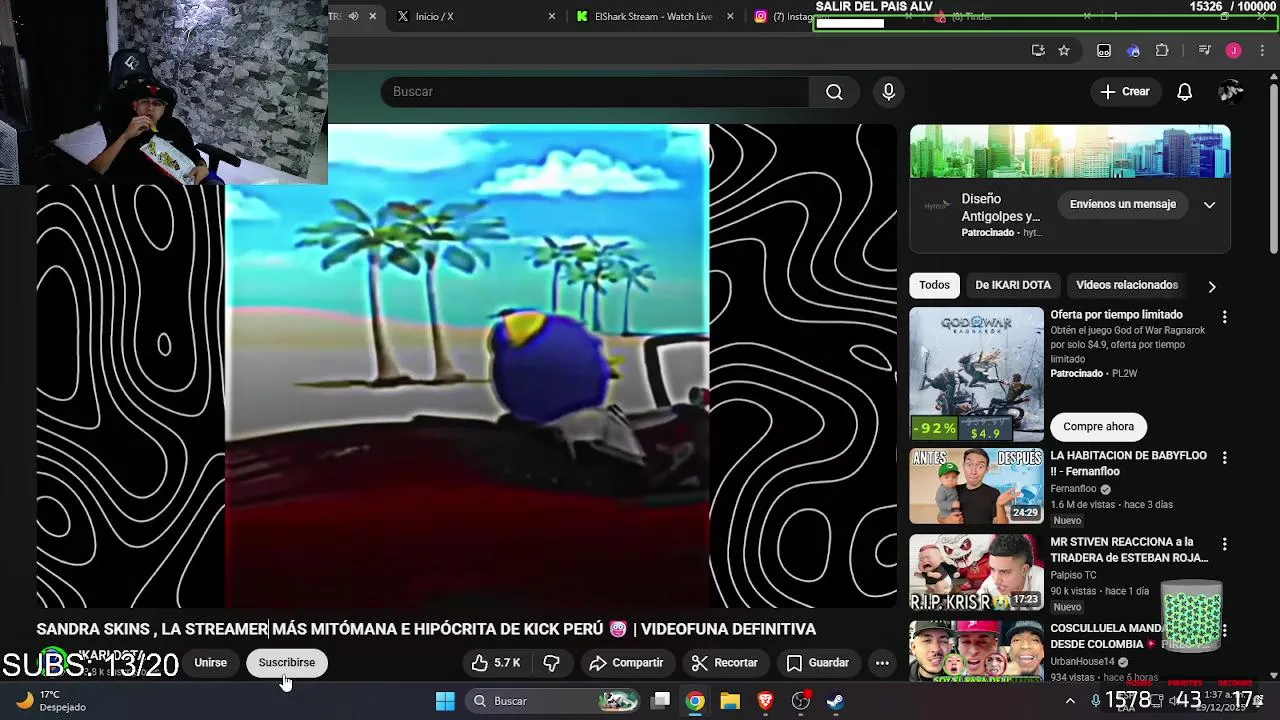Open Steam from the taskbar
Viewport: 1280px width, 720px height.
tap(835, 701)
